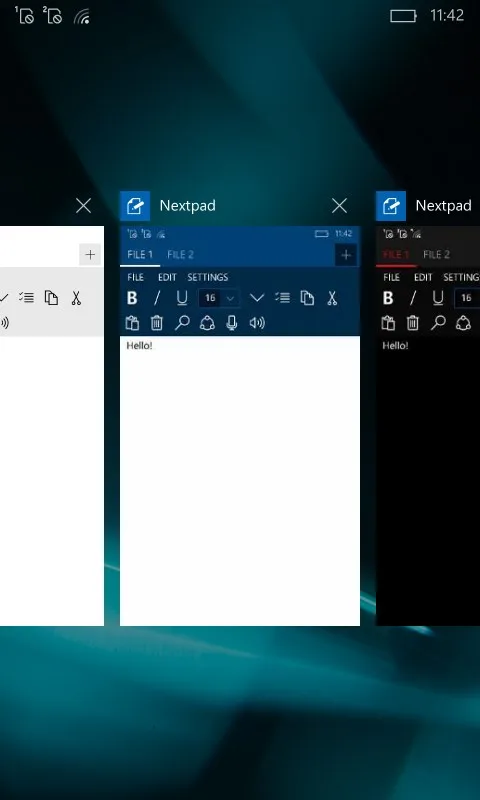The width and height of the screenshot is (480, 800).
Task: Open the FILE menu in dark Nextpad card
Action: [x=391, y=277]
